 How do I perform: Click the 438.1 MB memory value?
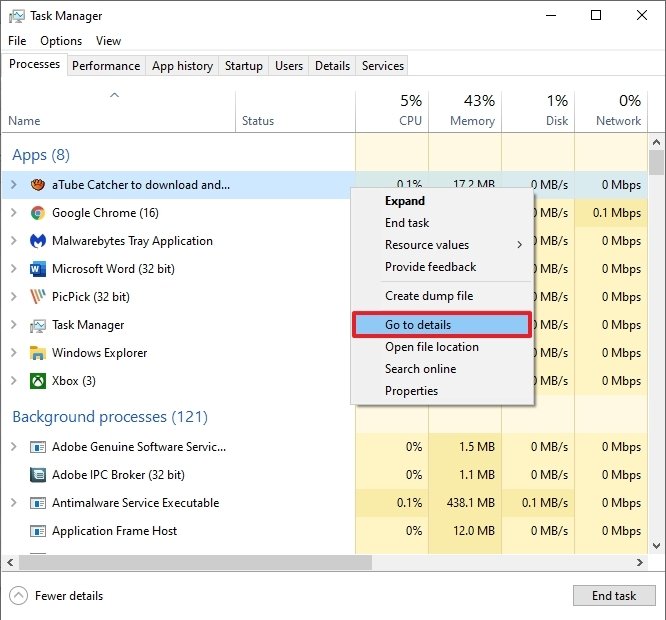[x=471, y=503]
